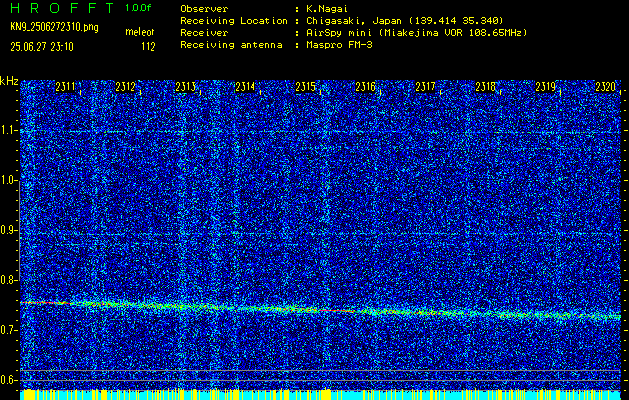This screenshot has width=629, height=400.
Task: Click the Receiving antenna field label
Action: 231,45
